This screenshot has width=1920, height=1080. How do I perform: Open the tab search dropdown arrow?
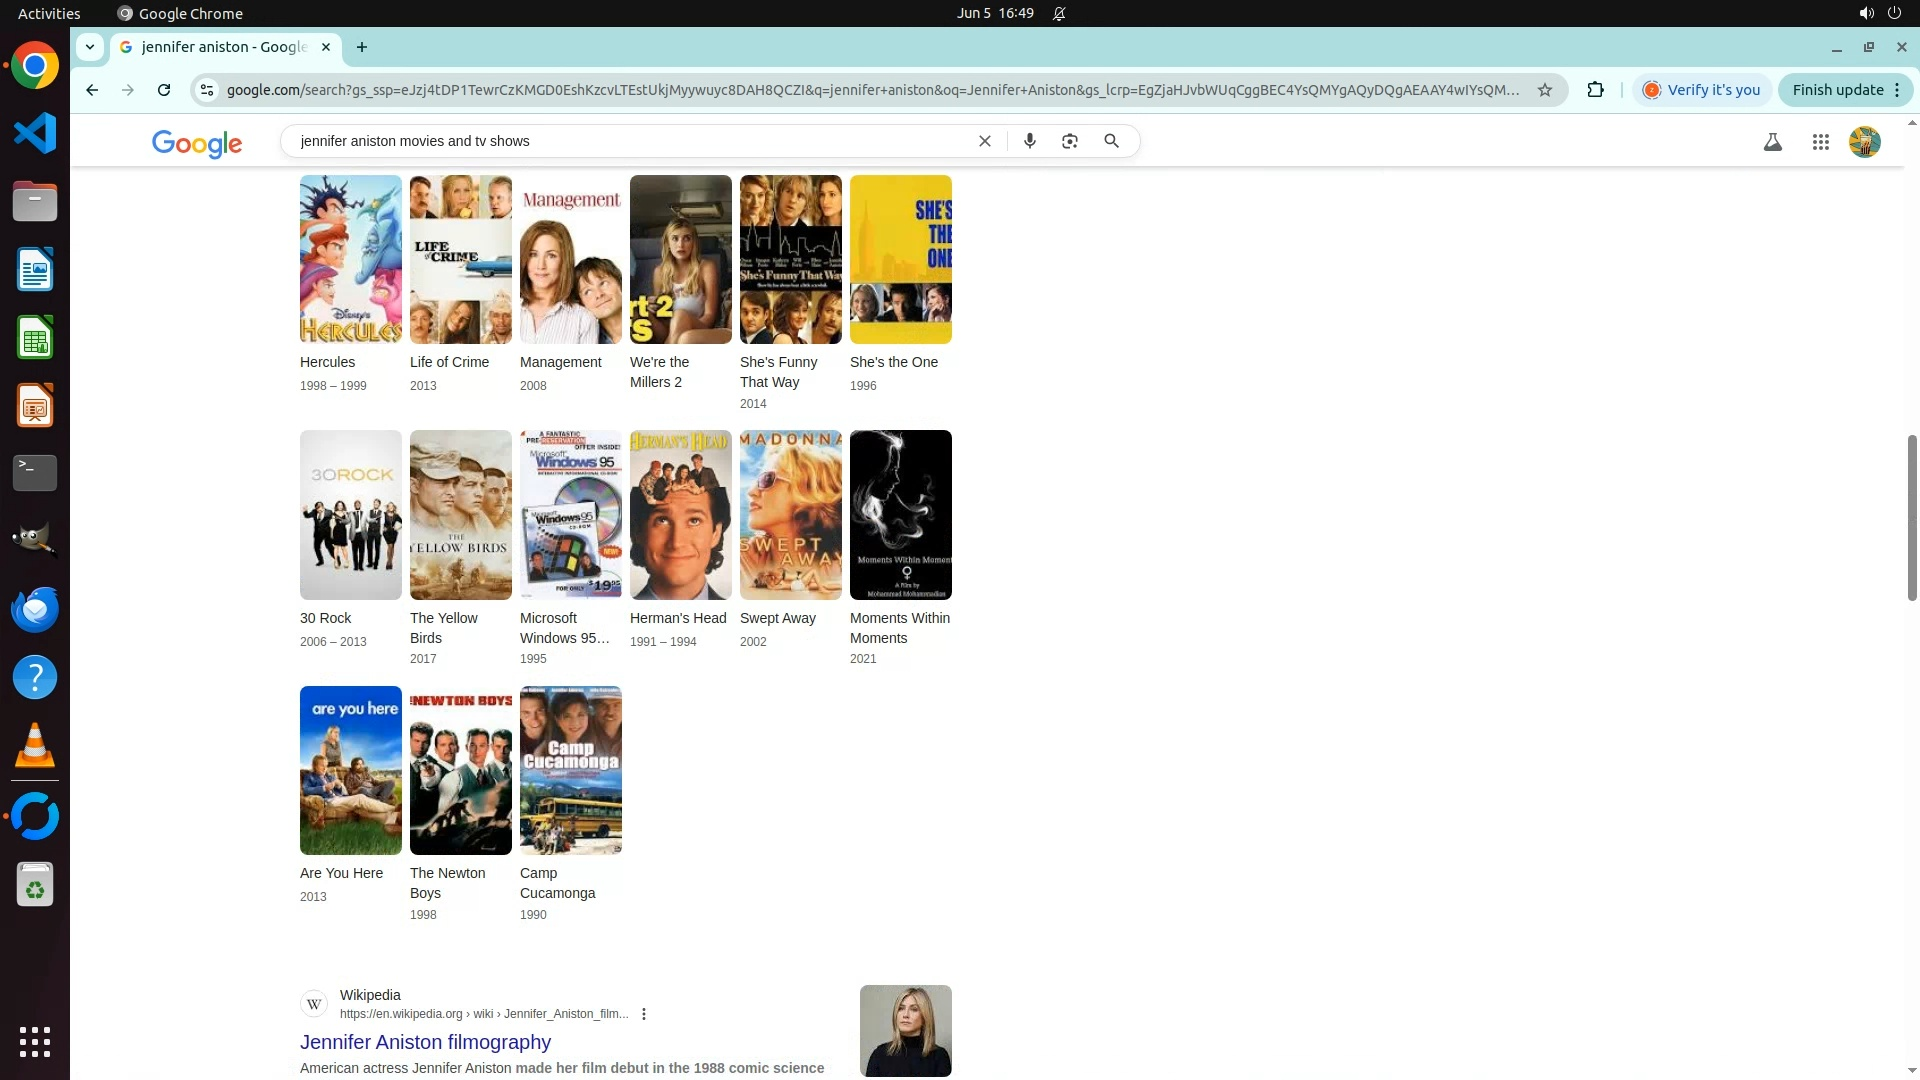pyautogui.click(x=90, y=47)
